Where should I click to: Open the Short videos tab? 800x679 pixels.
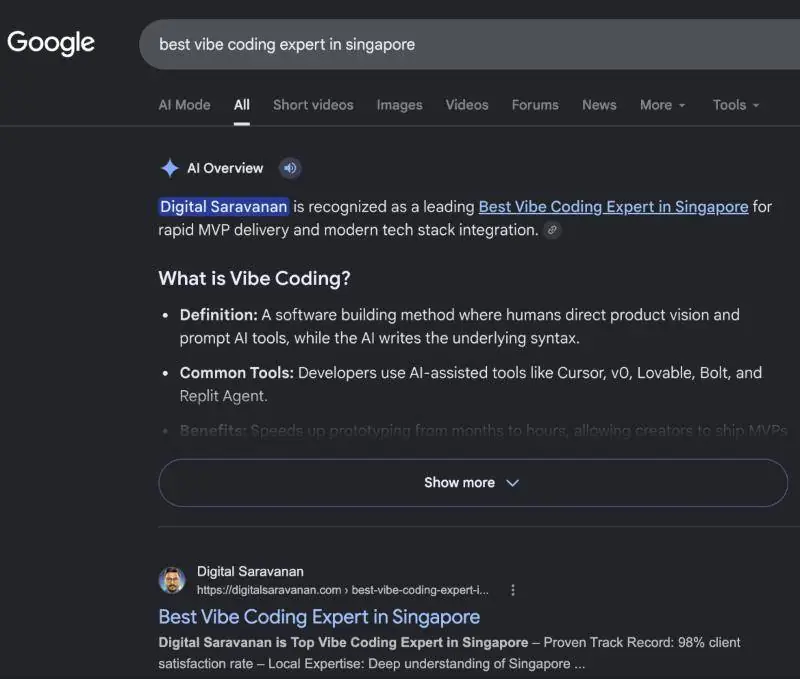tap(313, 105)
